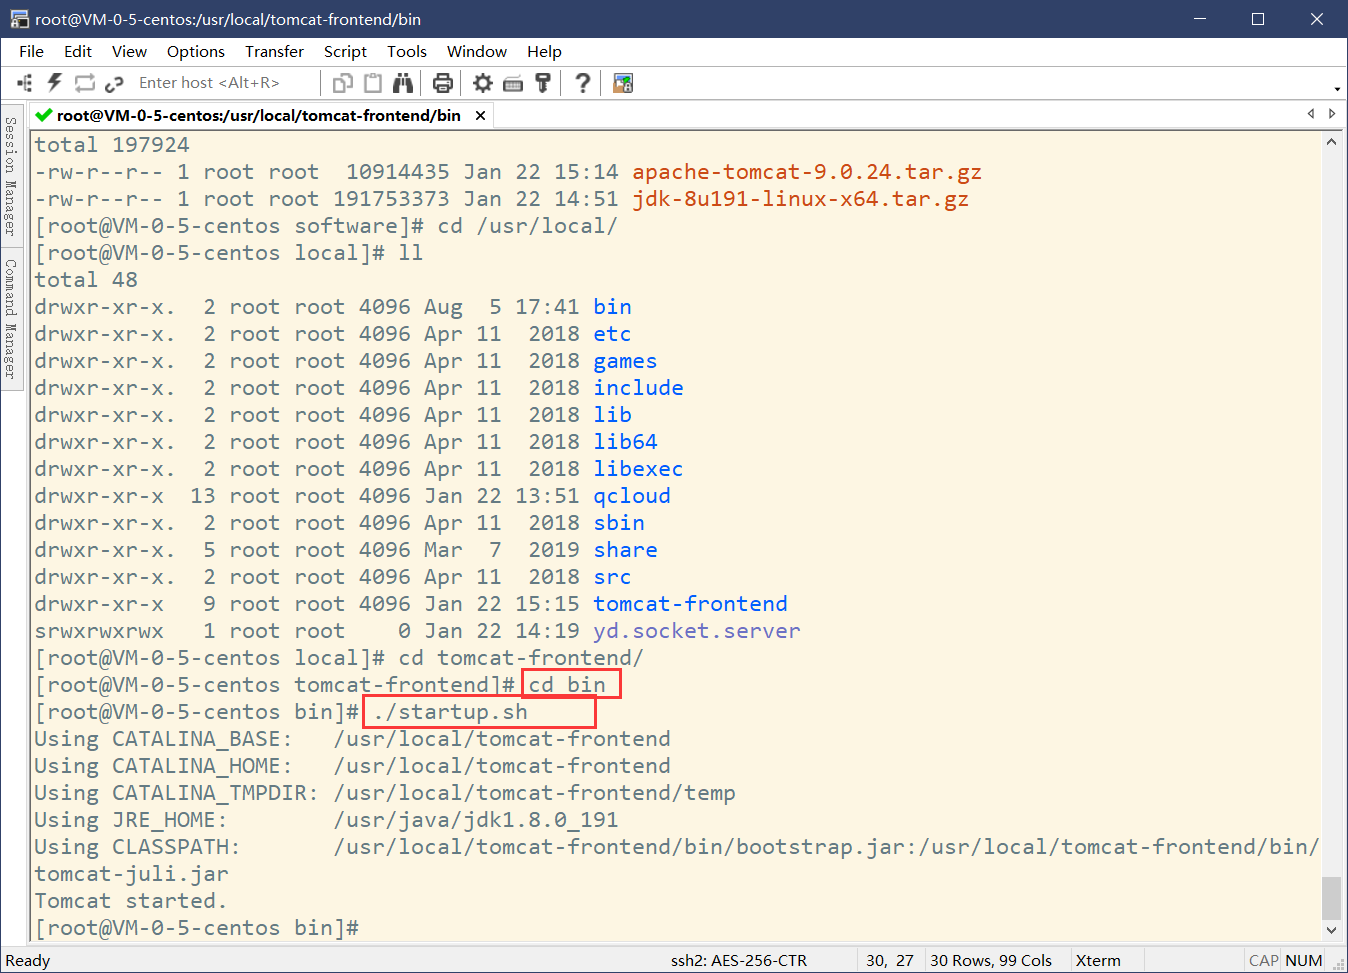Click the Copy toolbar icon
This screenshot has height=973, width=1348.
(343, 83)
